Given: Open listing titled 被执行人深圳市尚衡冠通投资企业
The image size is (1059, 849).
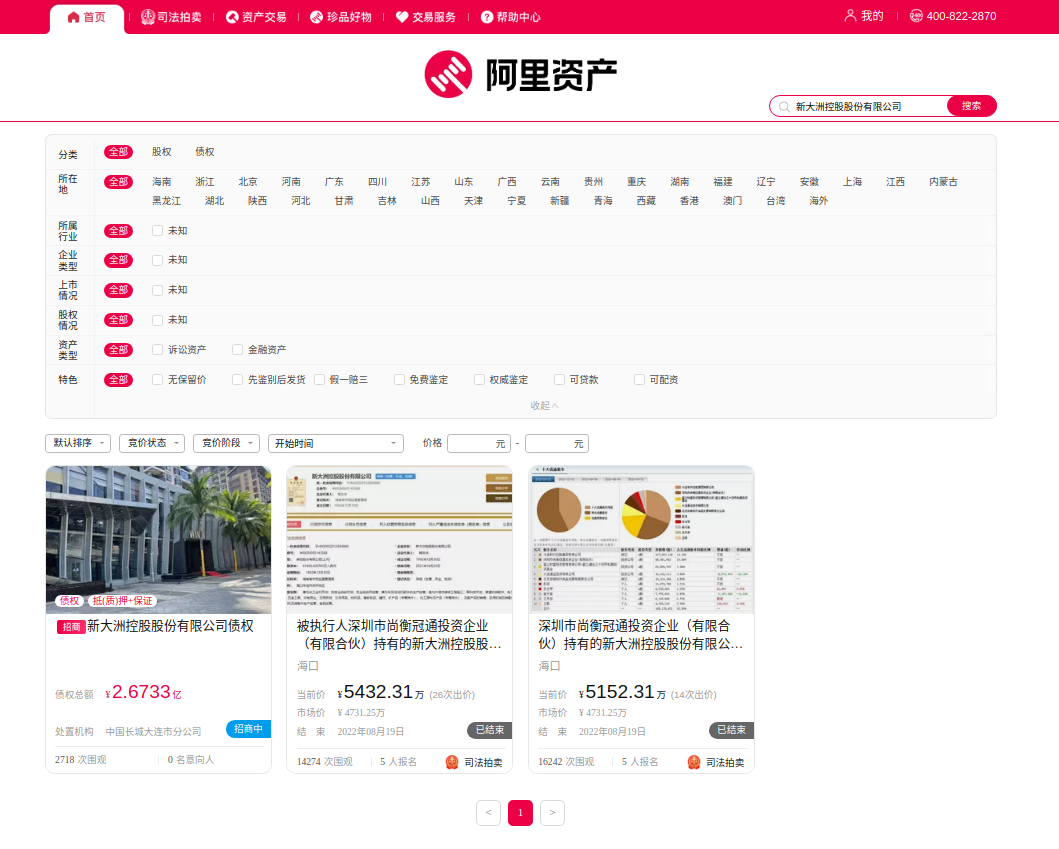Looking at the screenshot, I should (399, 635).
